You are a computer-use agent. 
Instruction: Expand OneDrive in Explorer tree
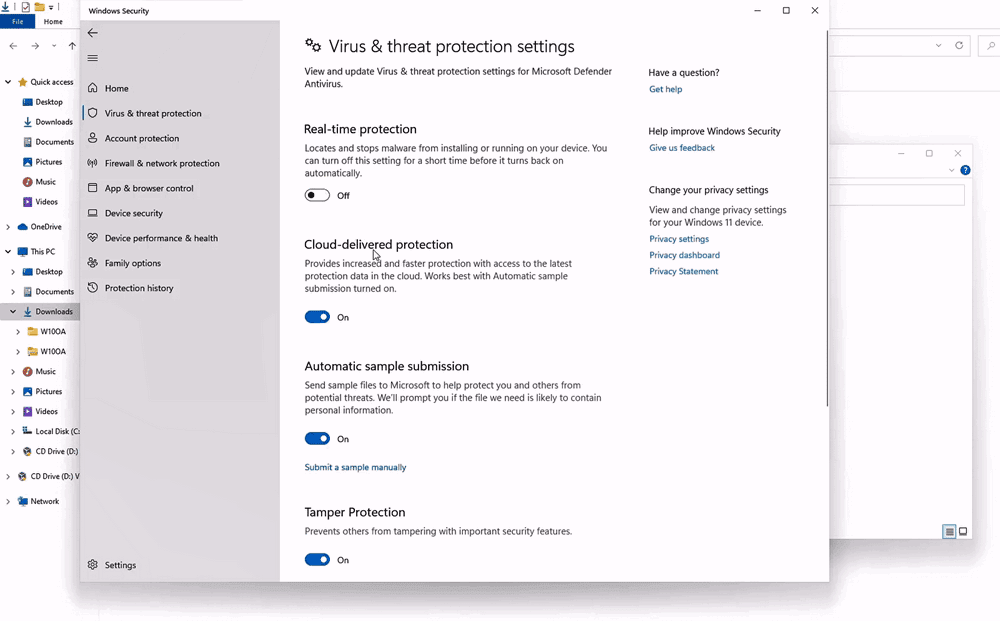pyautogui.click(x=8, y=226)
